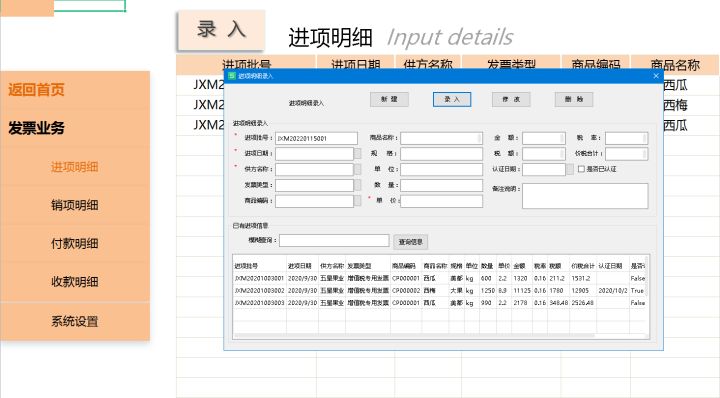Click the 规格 input field

click(x=441, y=153)
